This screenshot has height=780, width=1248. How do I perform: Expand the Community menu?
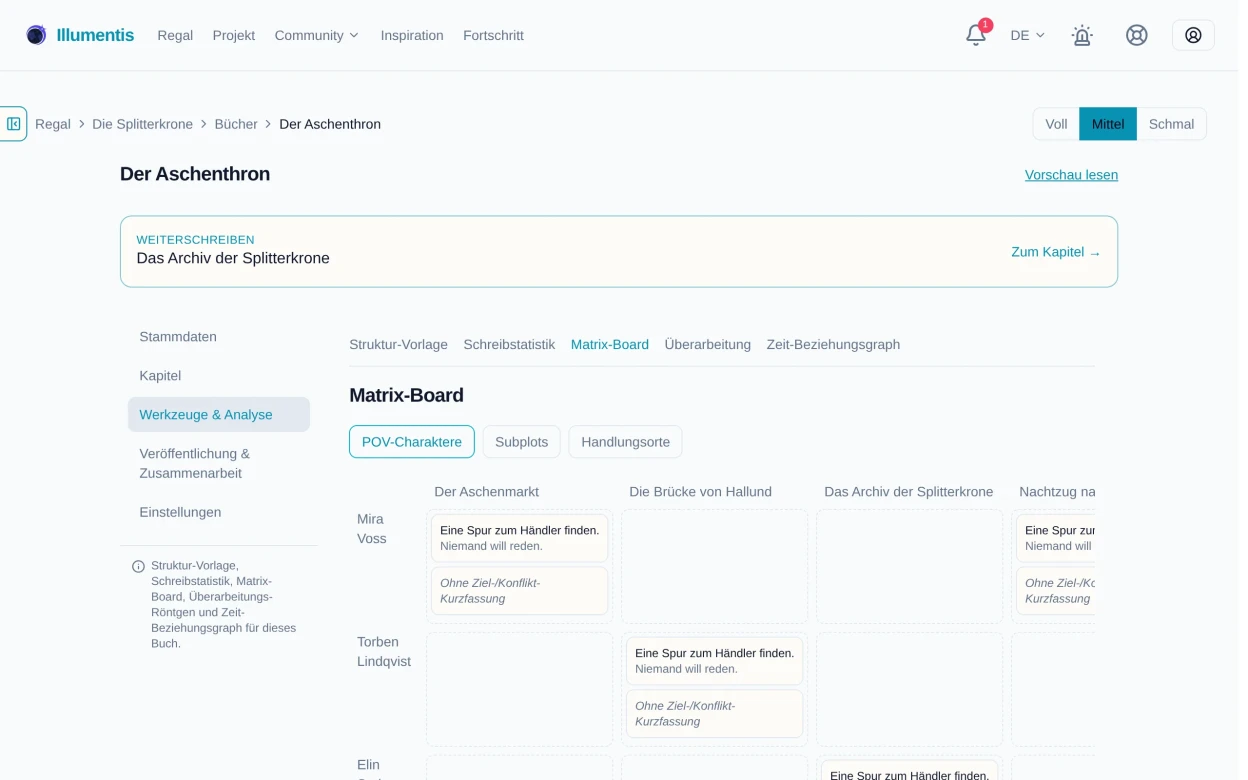click(x=316, y=35)
